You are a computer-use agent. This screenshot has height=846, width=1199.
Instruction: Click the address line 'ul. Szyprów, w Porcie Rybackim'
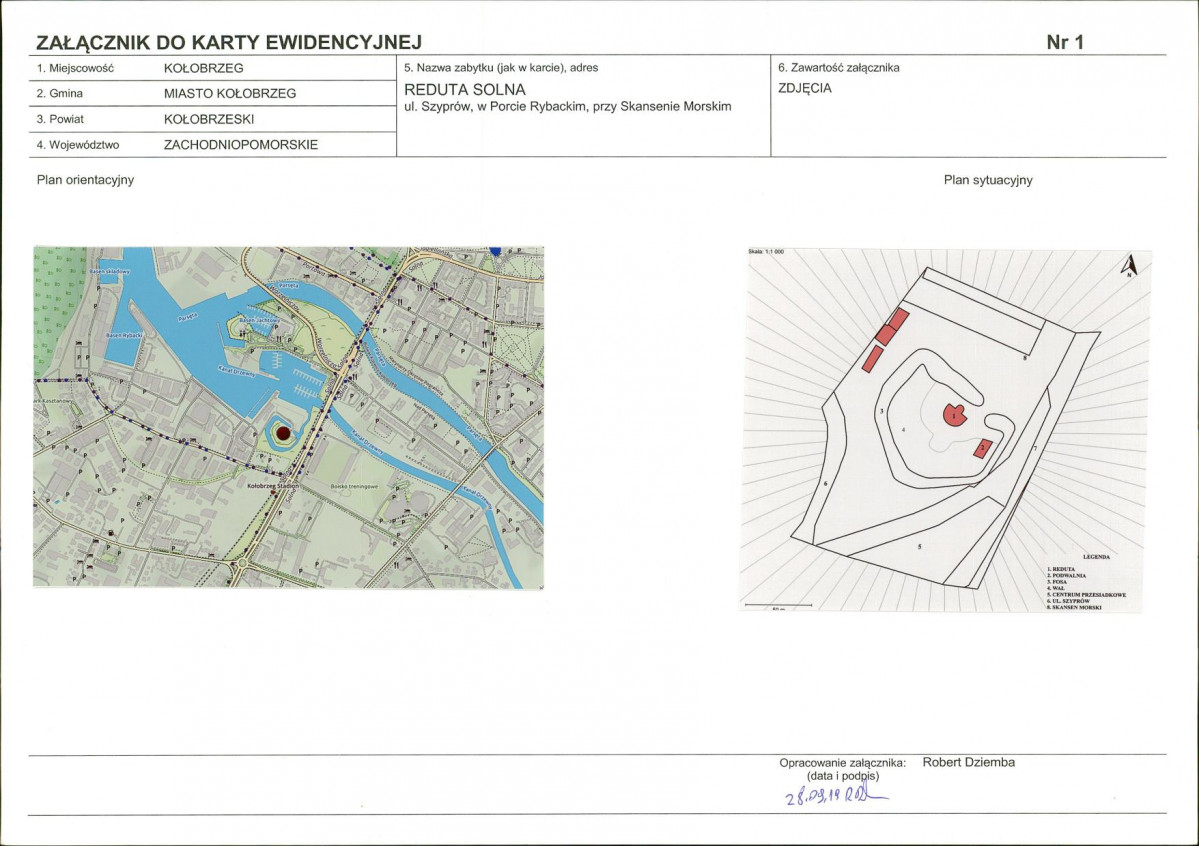[x=567, y=106]
